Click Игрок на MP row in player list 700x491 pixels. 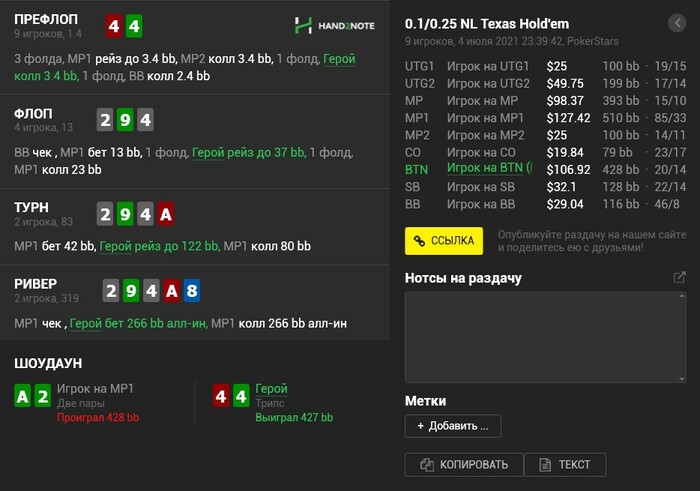[546, 101]
